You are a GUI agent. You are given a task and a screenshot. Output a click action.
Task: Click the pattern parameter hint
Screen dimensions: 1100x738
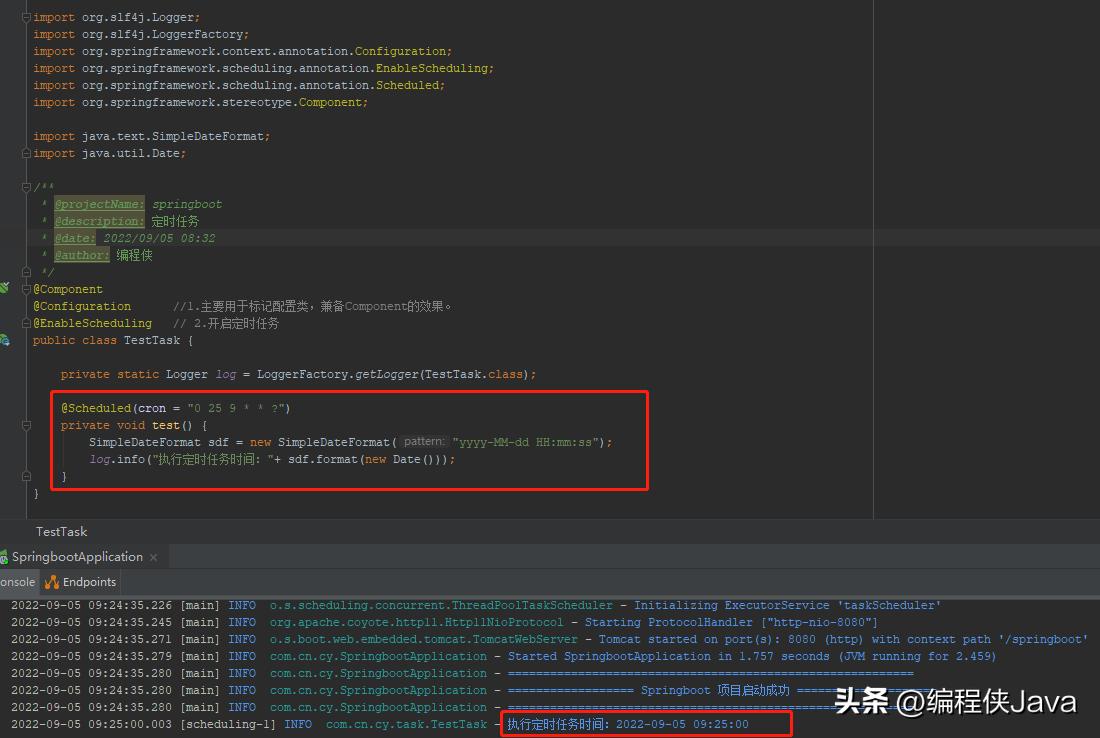click(425, 442)
